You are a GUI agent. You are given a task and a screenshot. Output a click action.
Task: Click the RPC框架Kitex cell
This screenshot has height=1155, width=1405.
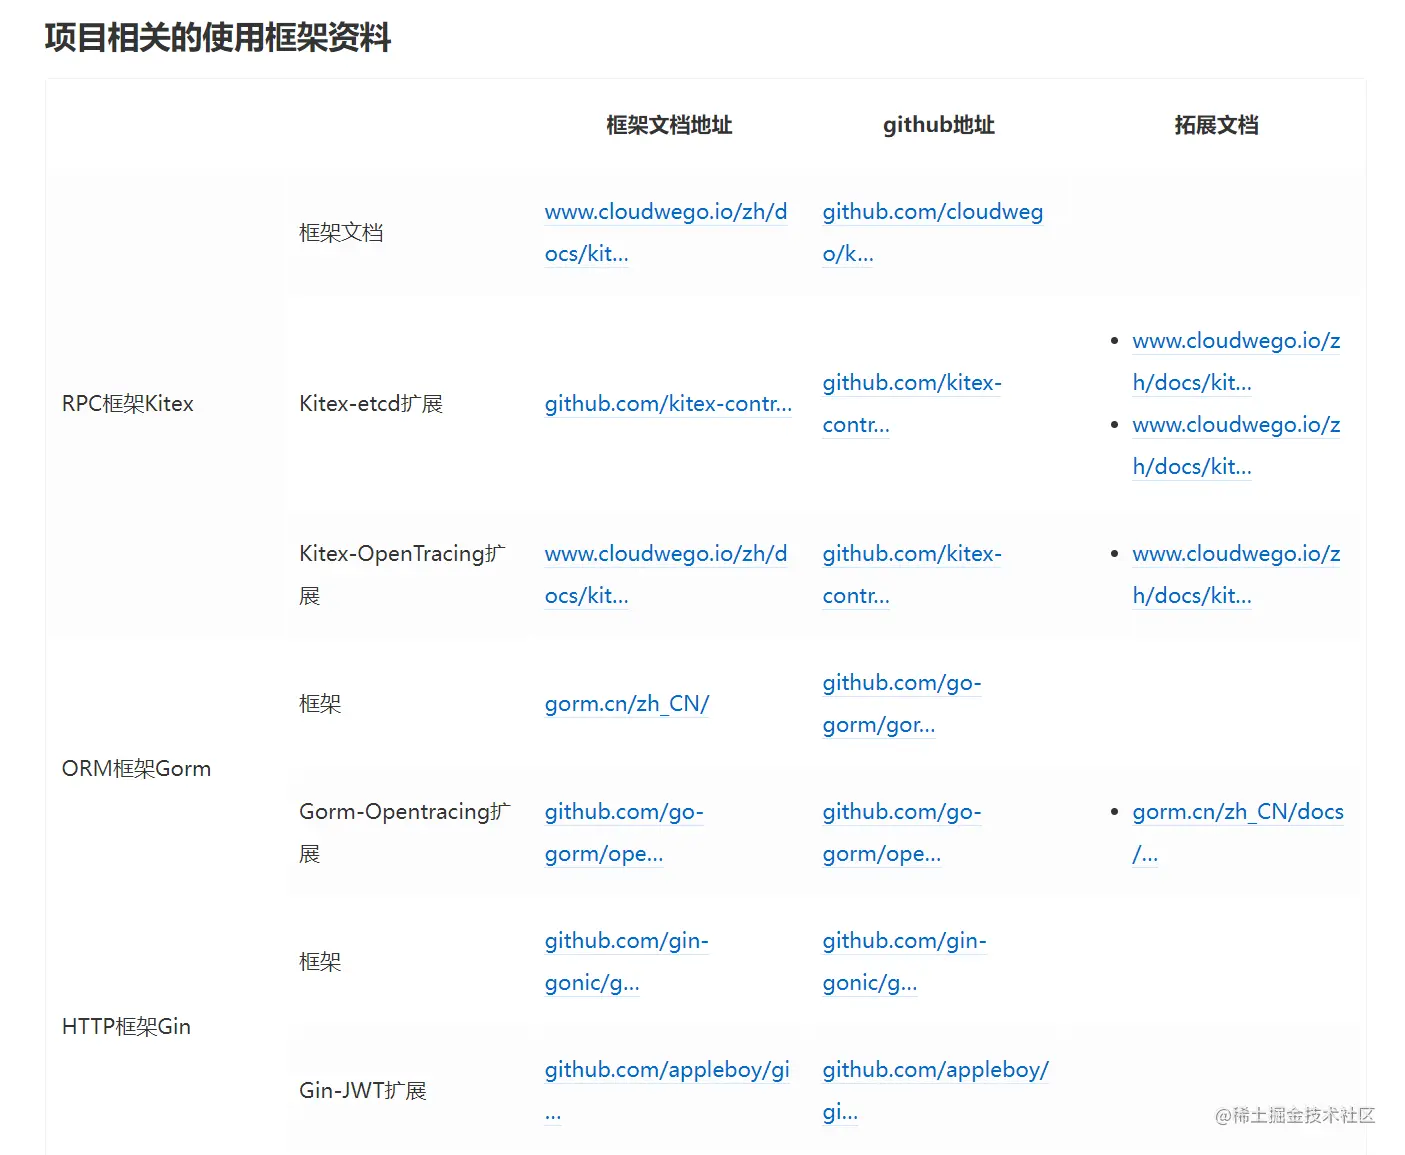[128, 404]
